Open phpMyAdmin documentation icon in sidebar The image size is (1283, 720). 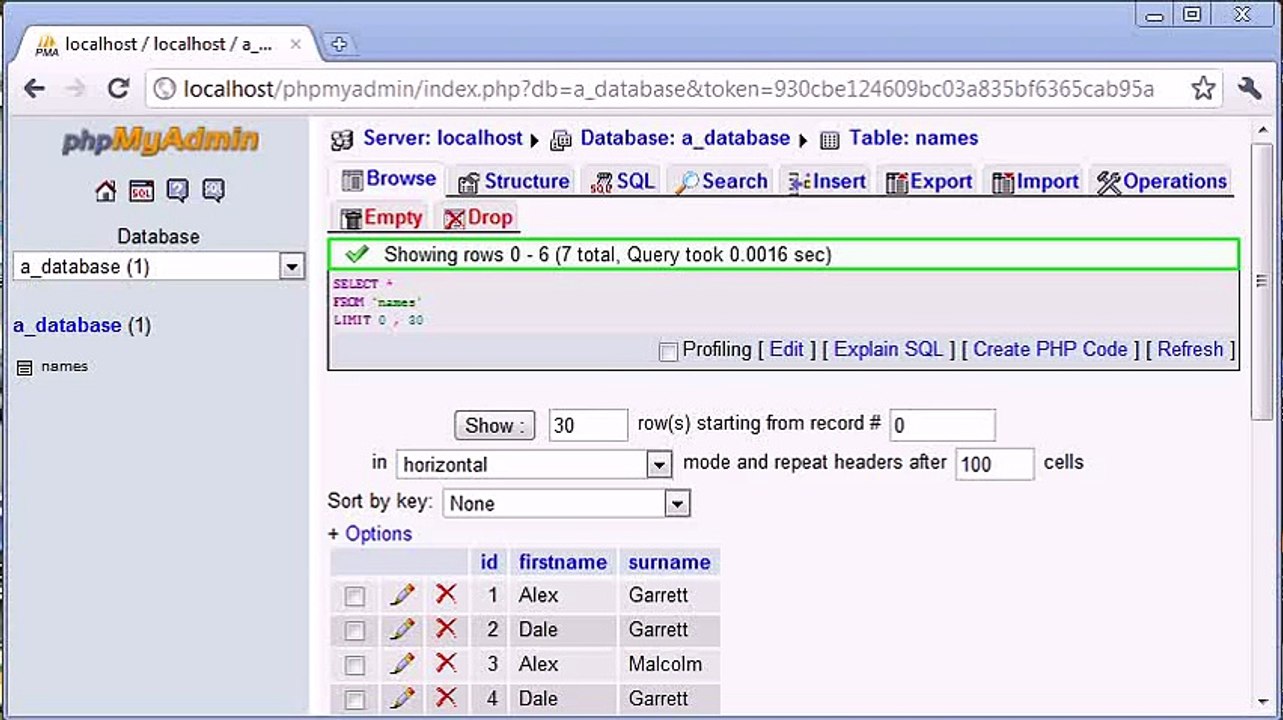[178, 191]
